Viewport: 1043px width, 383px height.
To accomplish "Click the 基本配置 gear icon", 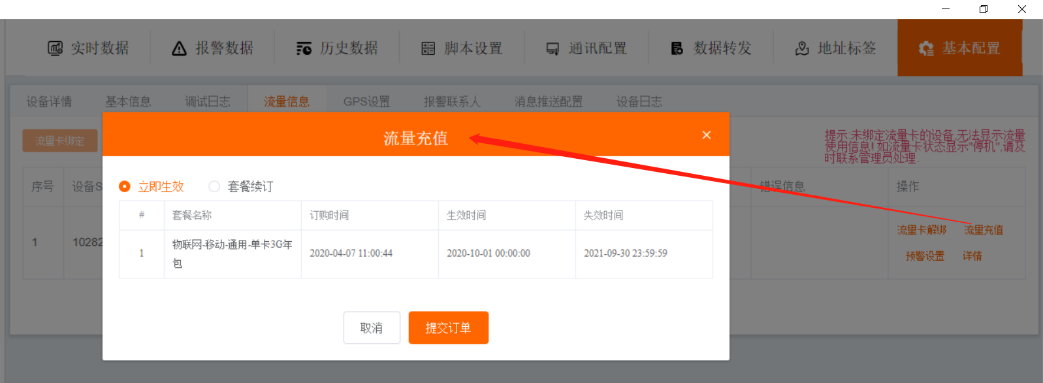I will point(926,49).
